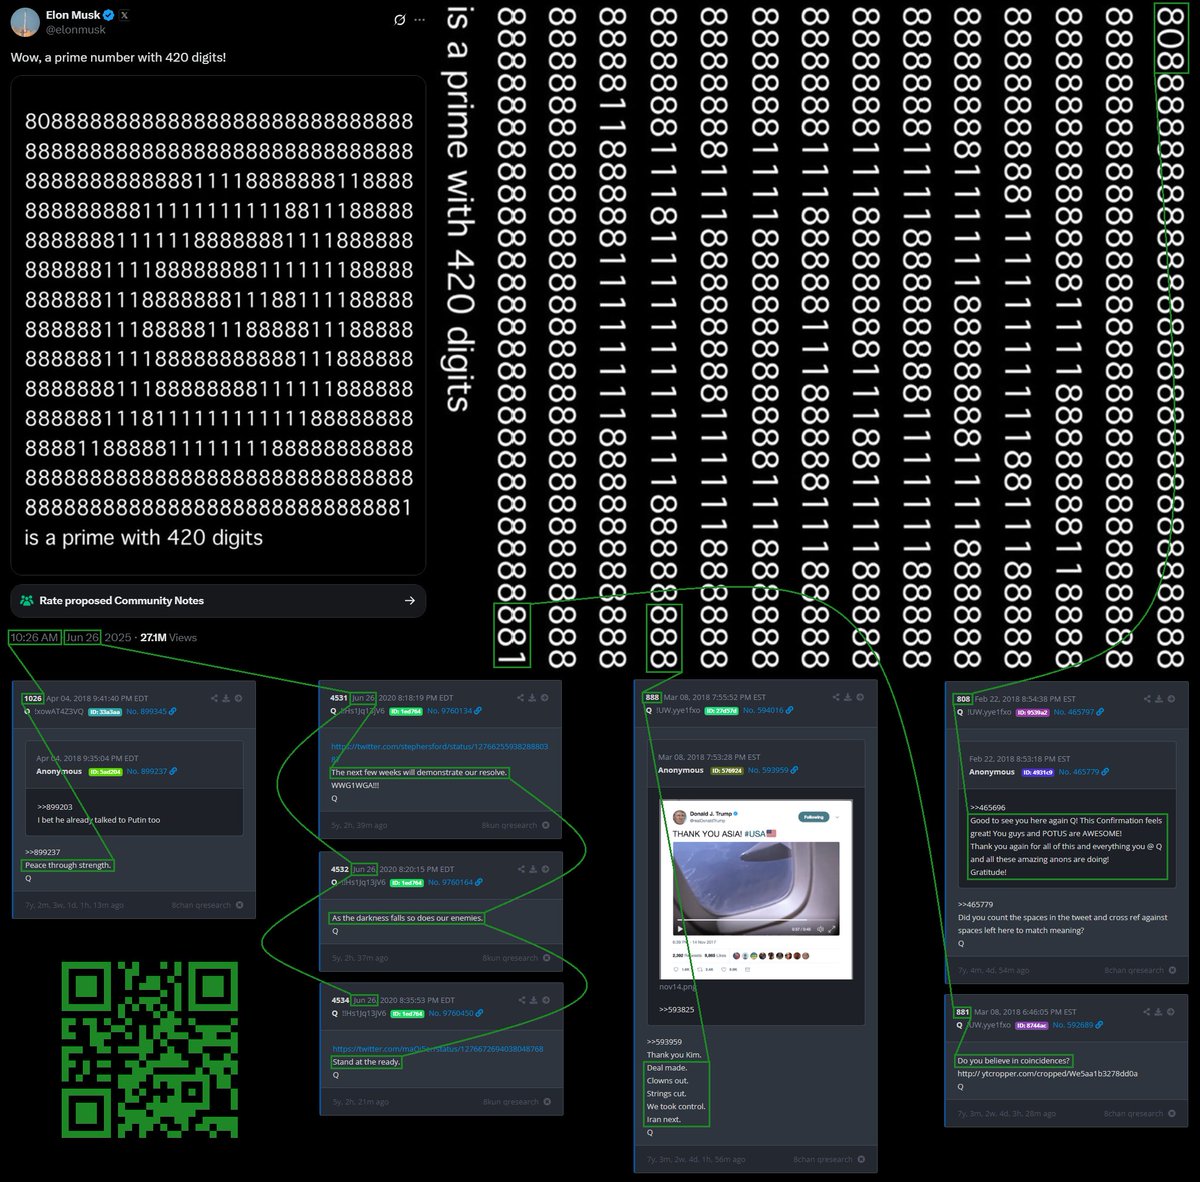This screenshot has height=1182, width=1200.
Task: Open link No. 592689 in post 881
Action: coord(1079,1025)
